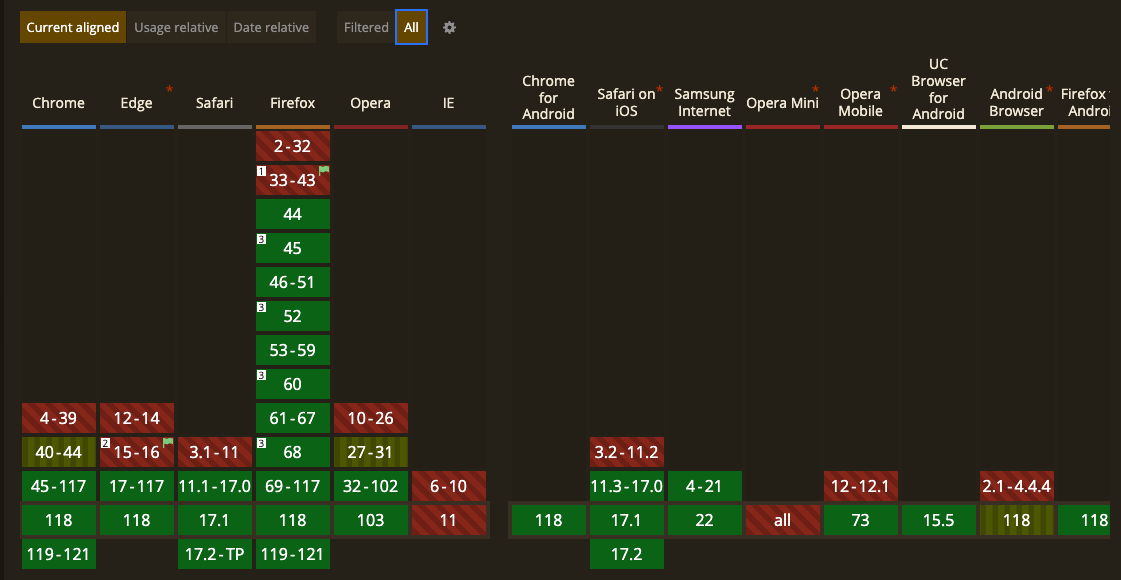The image size is (1121, 580).
Task: Open note 2 badge on Edge 15-16
Action: [105, 443]
